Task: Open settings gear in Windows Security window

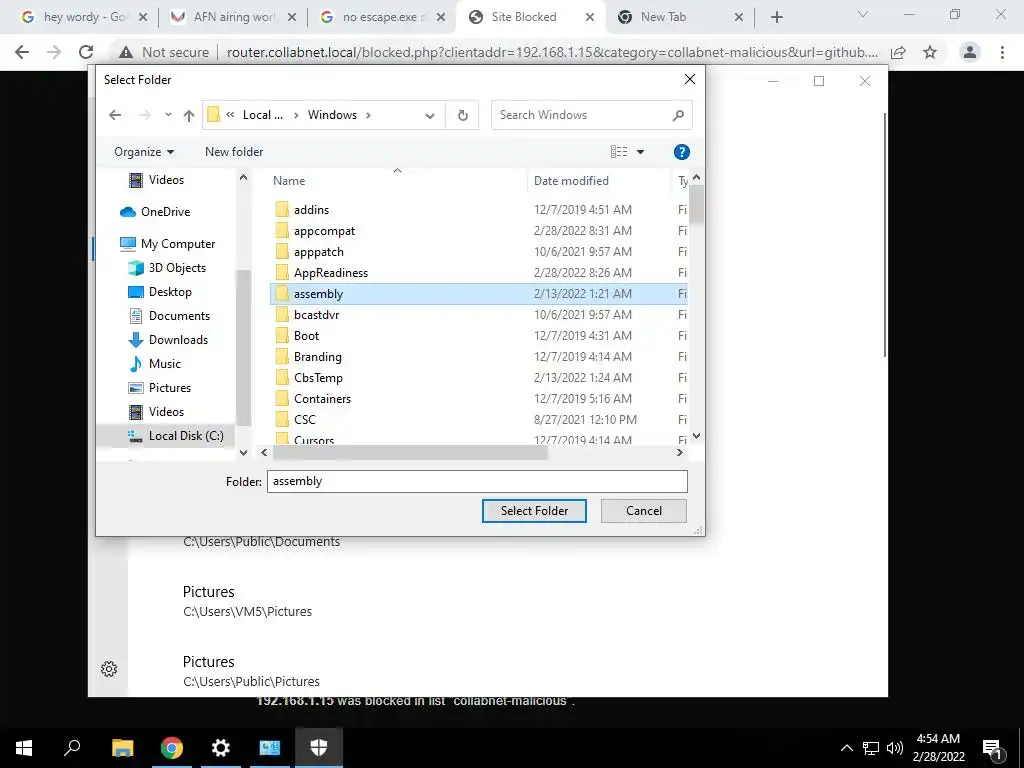Action: pos(109,669)
